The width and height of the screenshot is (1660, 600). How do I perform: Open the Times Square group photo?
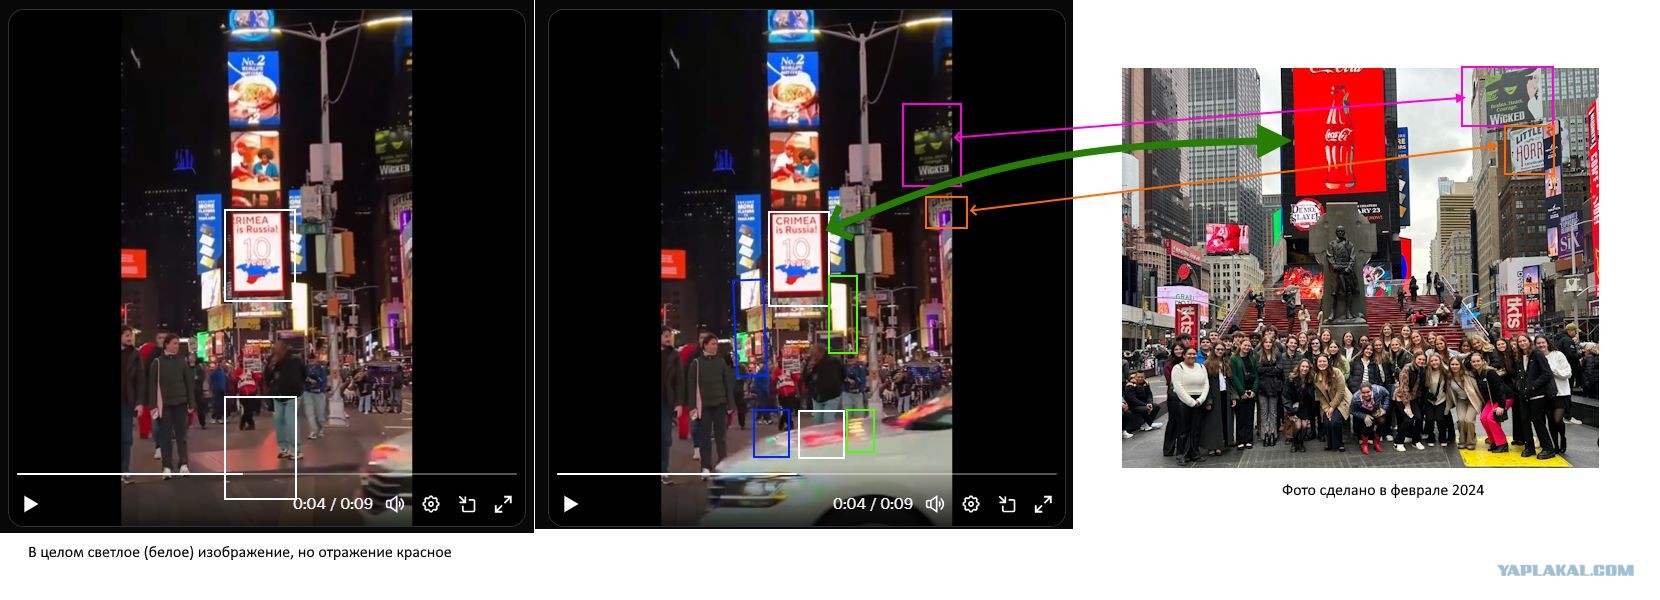[x=1360, y=268]
